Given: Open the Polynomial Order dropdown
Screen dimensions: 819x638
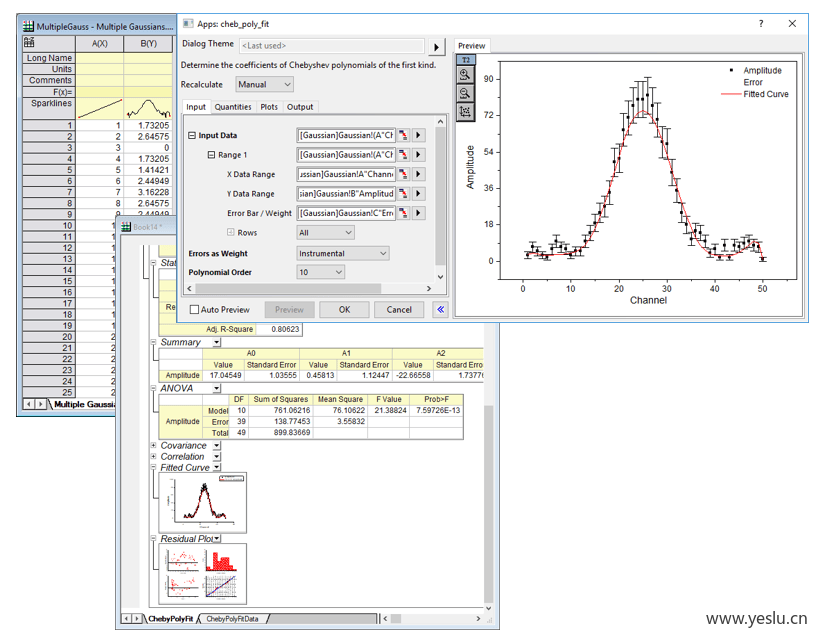Looking at the screenshot, I should (321, 272).
